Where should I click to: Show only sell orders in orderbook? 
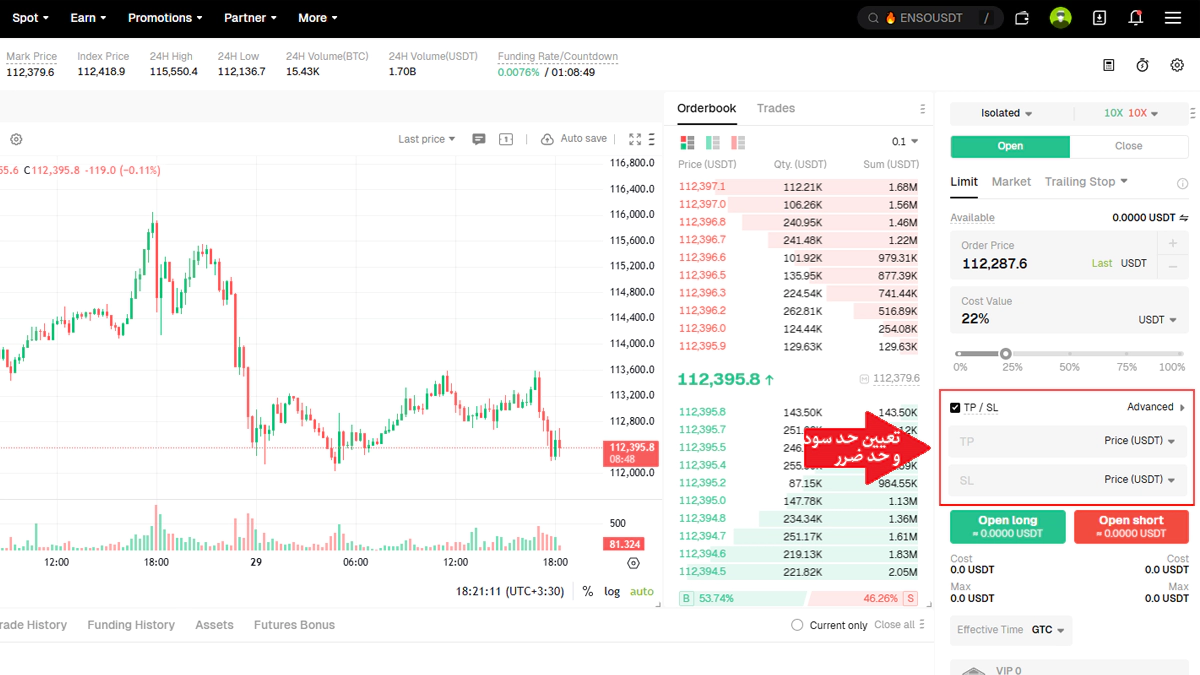(738, 143)
